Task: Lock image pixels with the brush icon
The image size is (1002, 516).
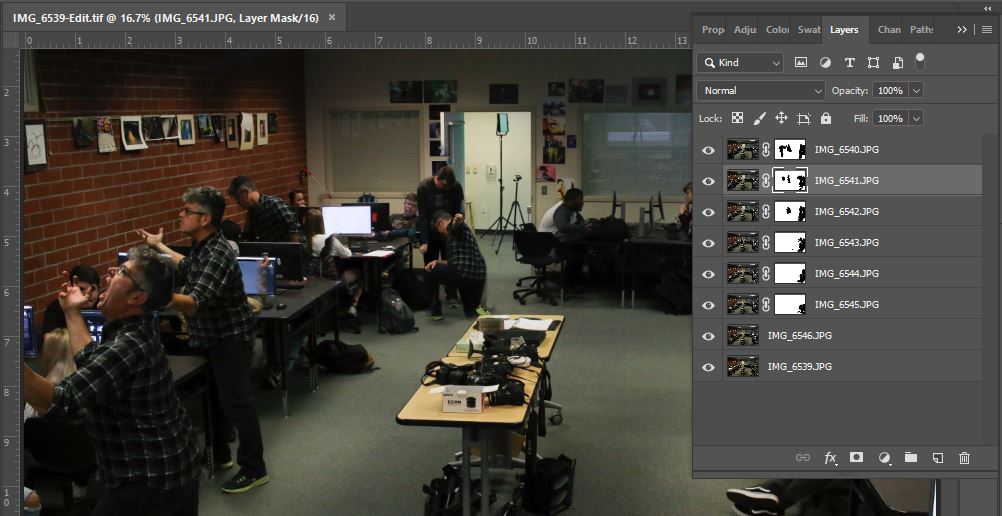Action: [x=759, y=118]
